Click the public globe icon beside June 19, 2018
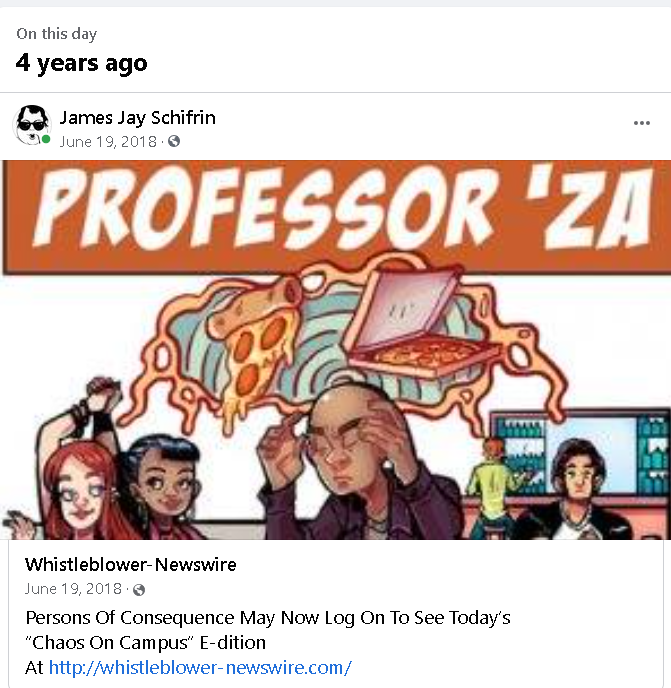 (x=174, y=141)
